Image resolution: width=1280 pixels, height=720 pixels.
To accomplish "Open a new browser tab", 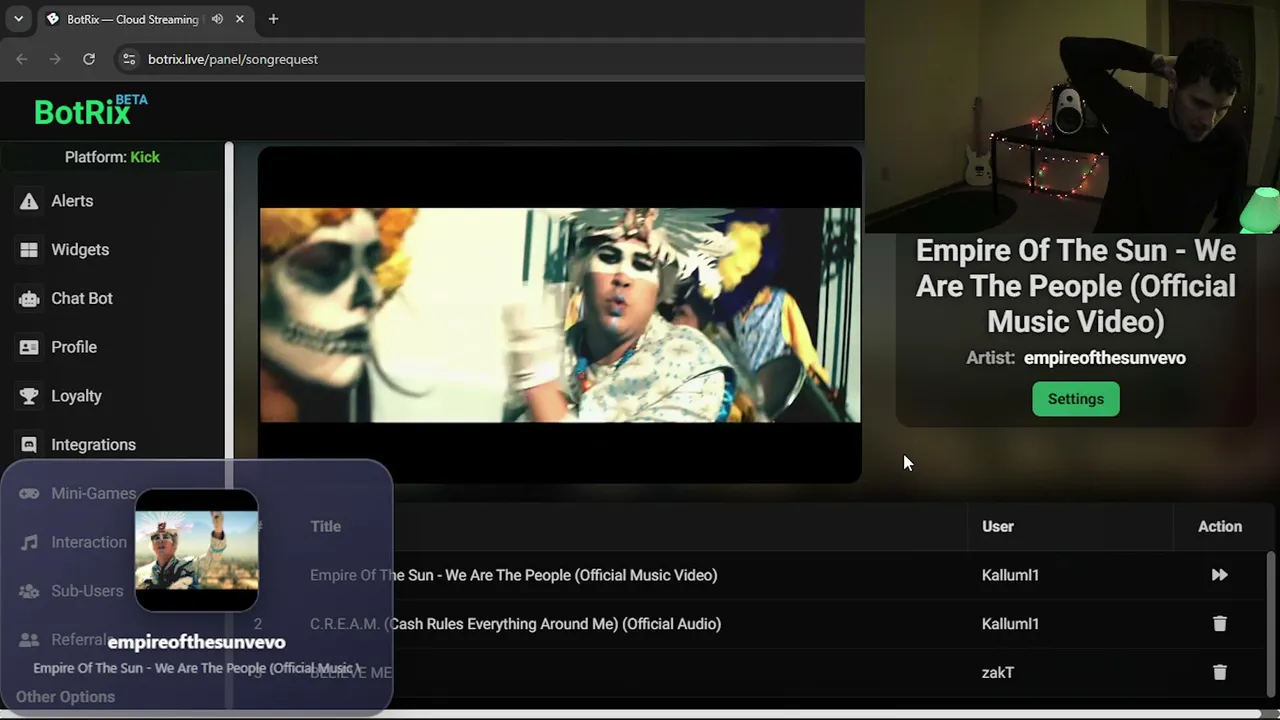I will (x=273, y=19).
